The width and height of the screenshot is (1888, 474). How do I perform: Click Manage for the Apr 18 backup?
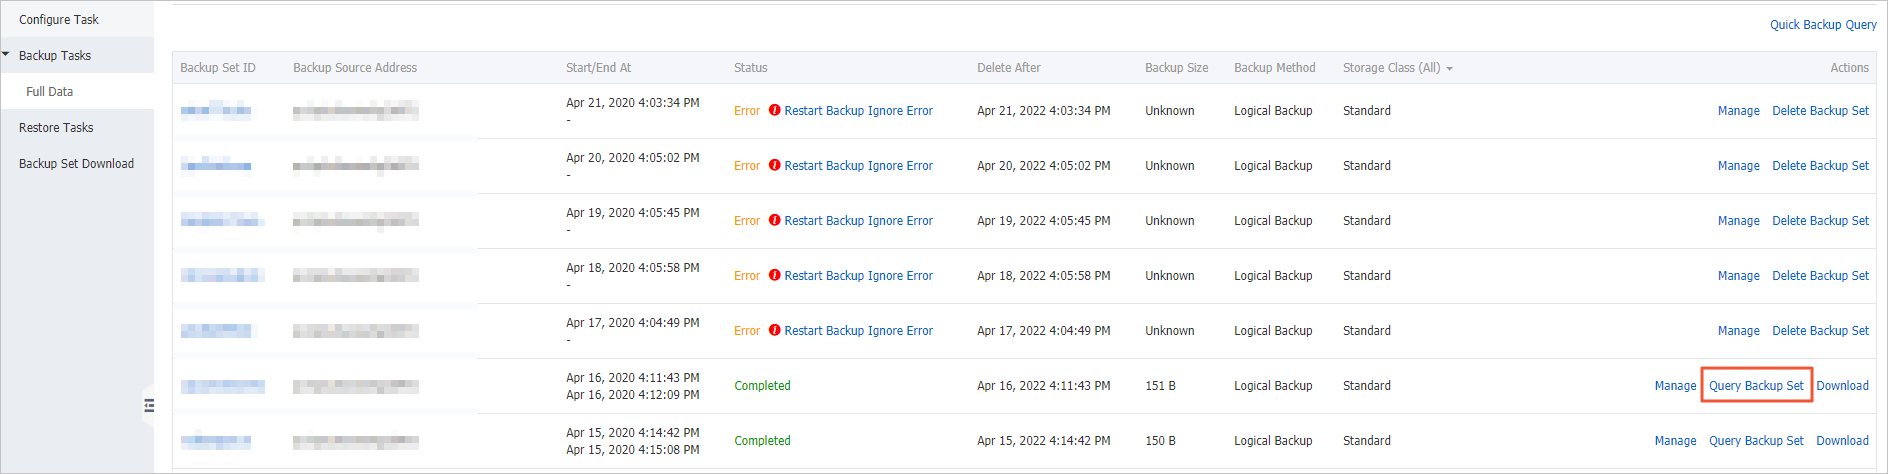pos(1738,276)
